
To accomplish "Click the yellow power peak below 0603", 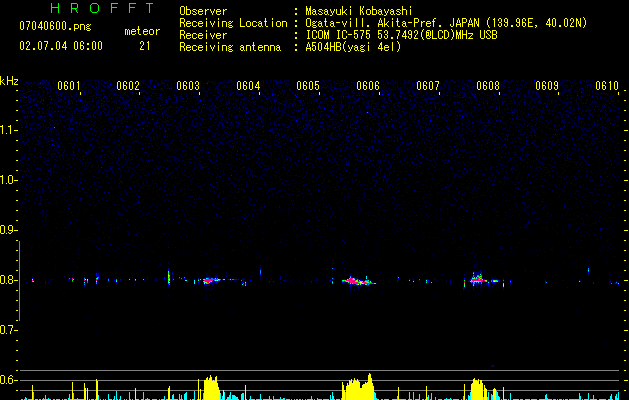I will (x=211, y=387).
